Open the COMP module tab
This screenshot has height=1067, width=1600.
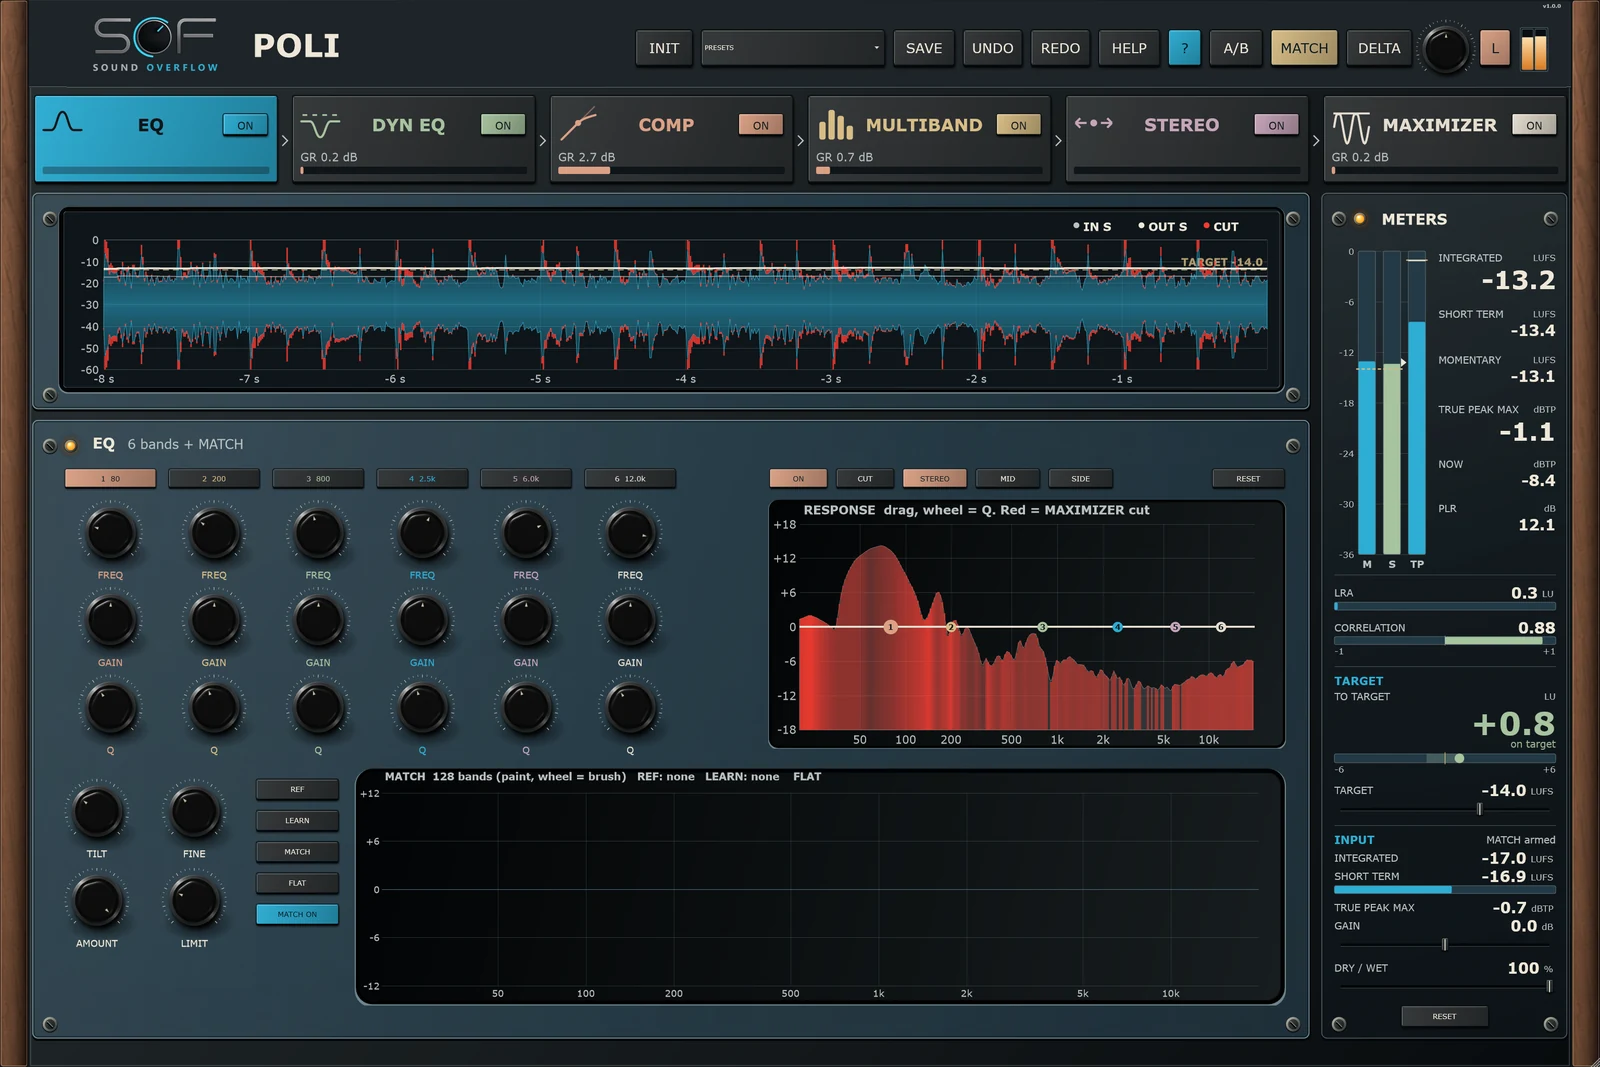pyautogui.click(x=671, y=139)
